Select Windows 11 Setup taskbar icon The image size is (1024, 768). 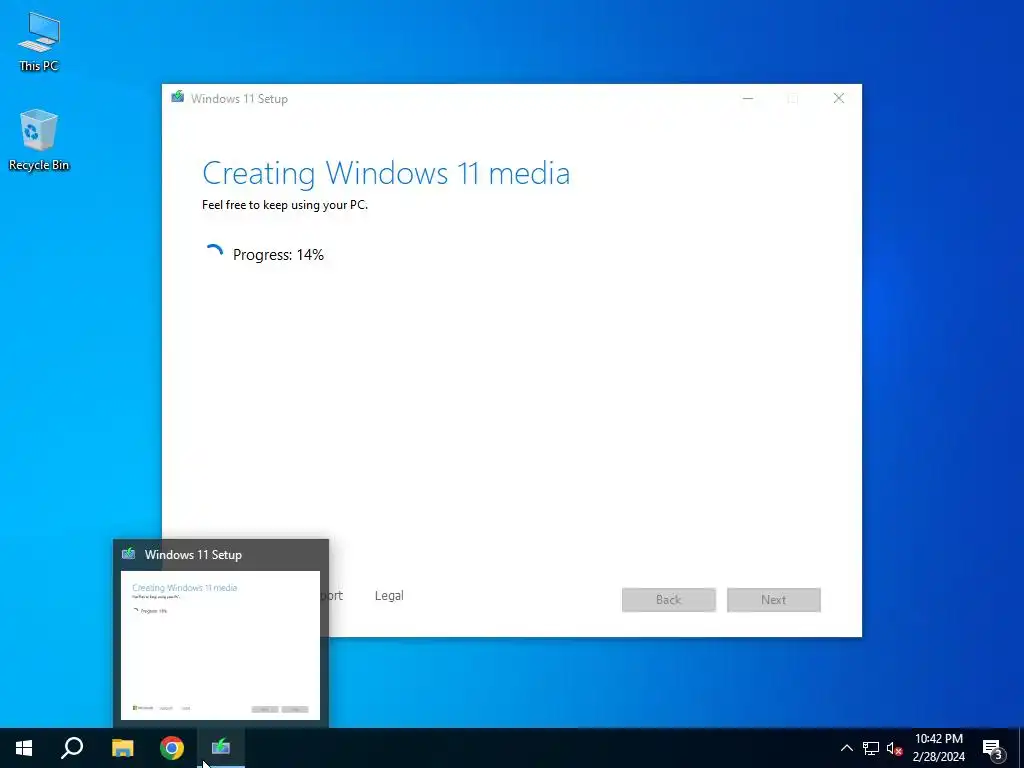[x=221, y=748]
